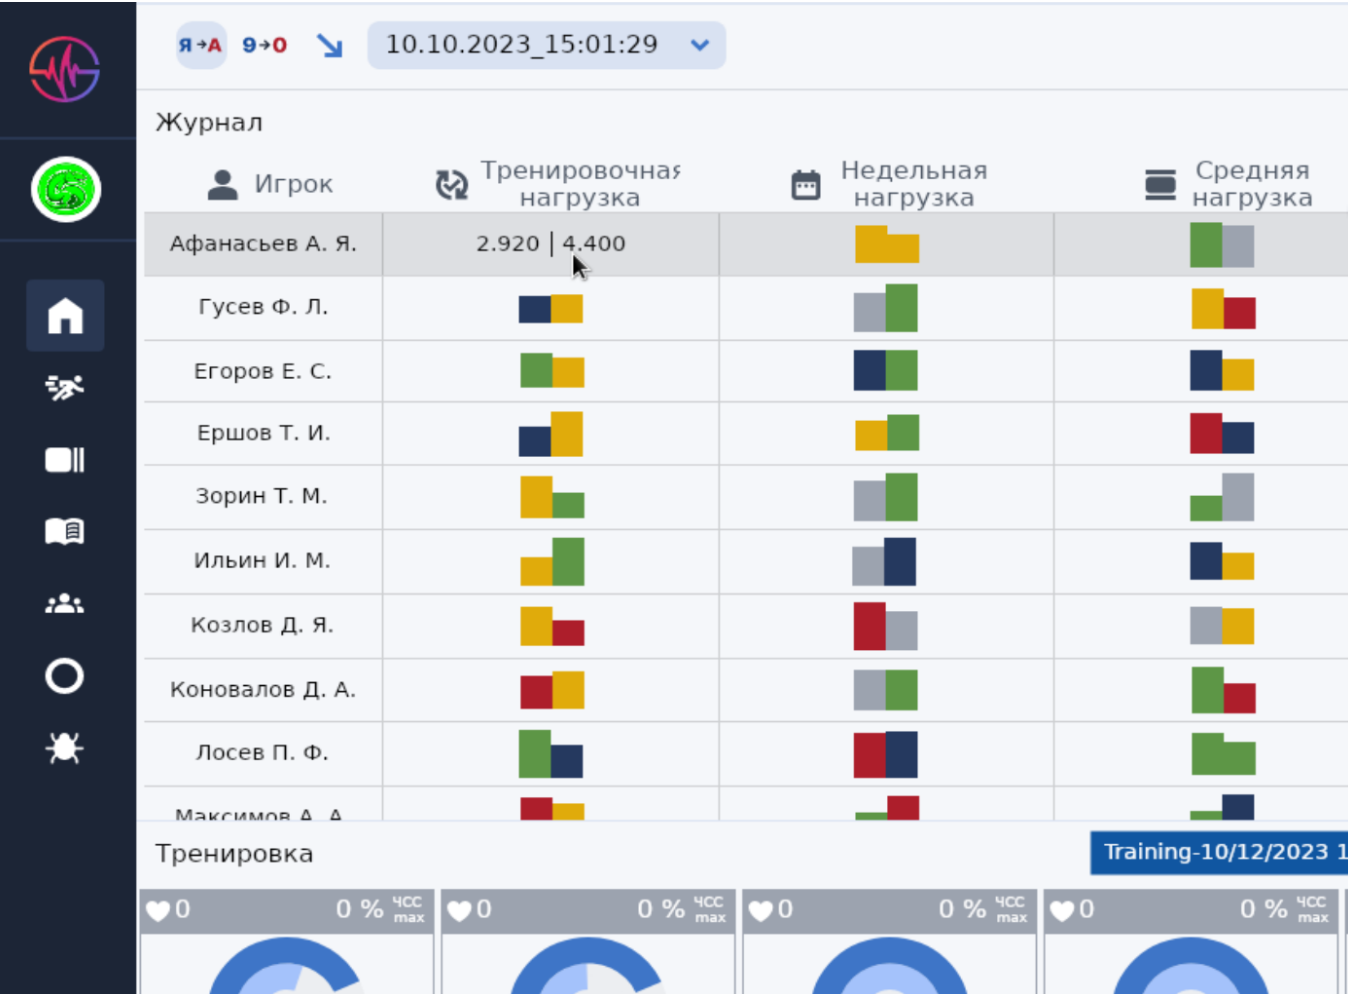Click the weekly load calendar icon
Viewport: 1348px width, 994px height.
coord(806,184)
